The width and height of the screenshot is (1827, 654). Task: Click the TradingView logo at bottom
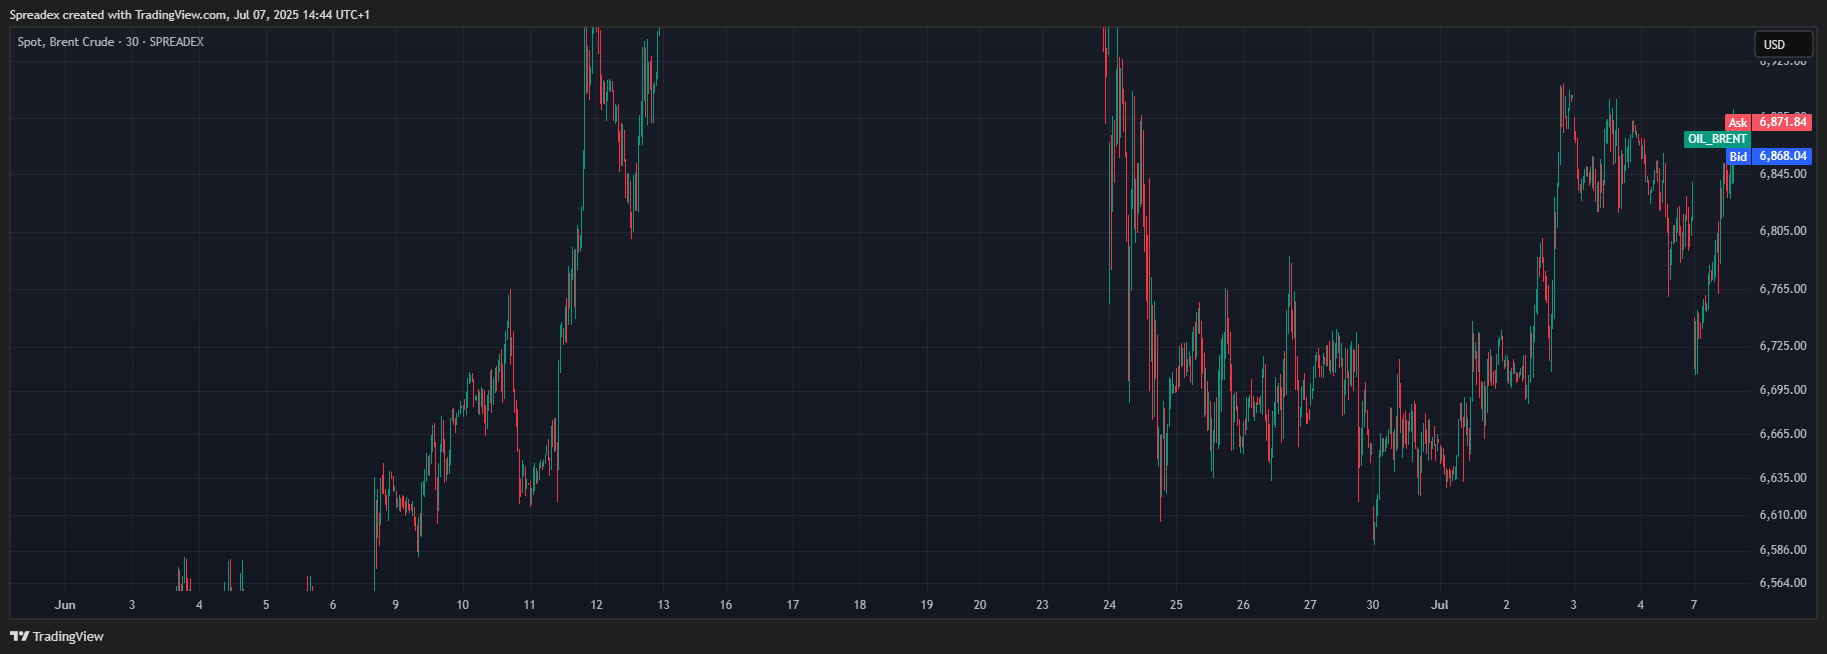click(57, 636)
